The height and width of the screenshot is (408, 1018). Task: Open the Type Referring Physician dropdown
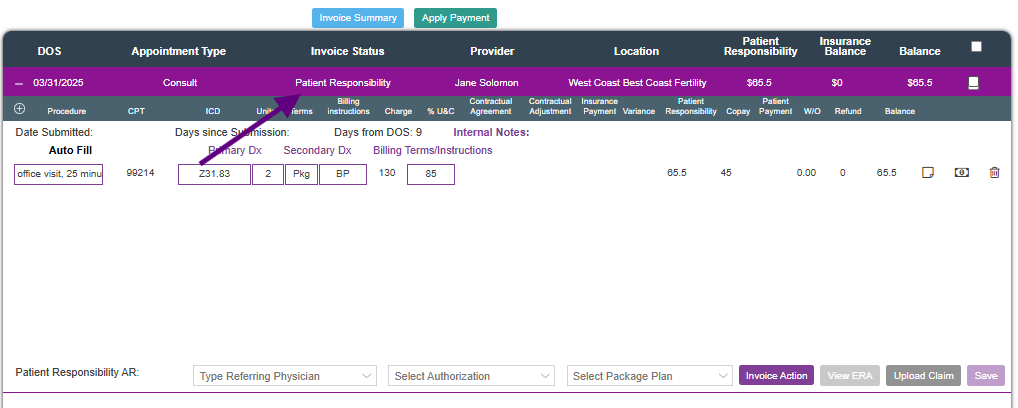point(285,376)
